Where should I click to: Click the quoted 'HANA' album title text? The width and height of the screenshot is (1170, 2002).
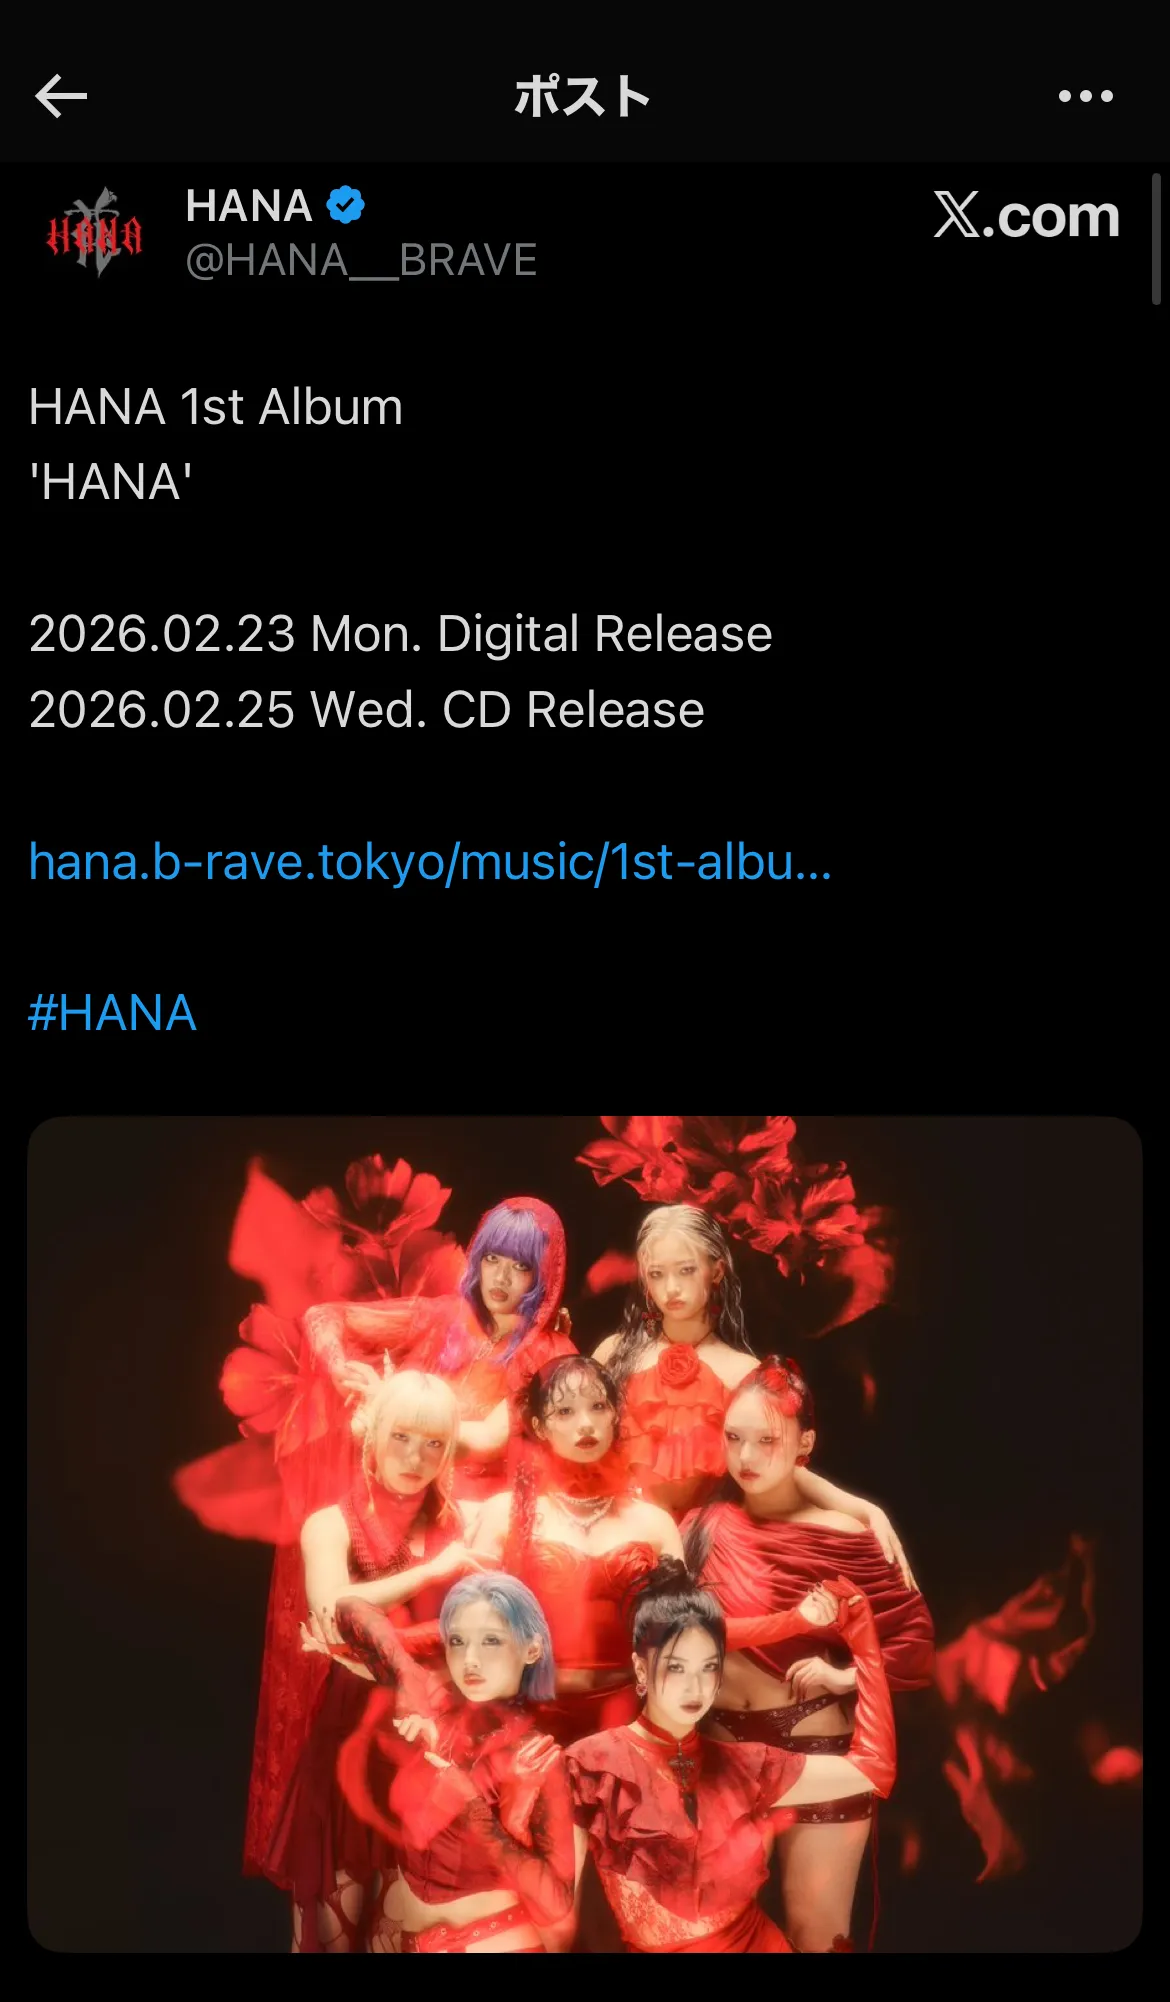(x=110, y=482)
